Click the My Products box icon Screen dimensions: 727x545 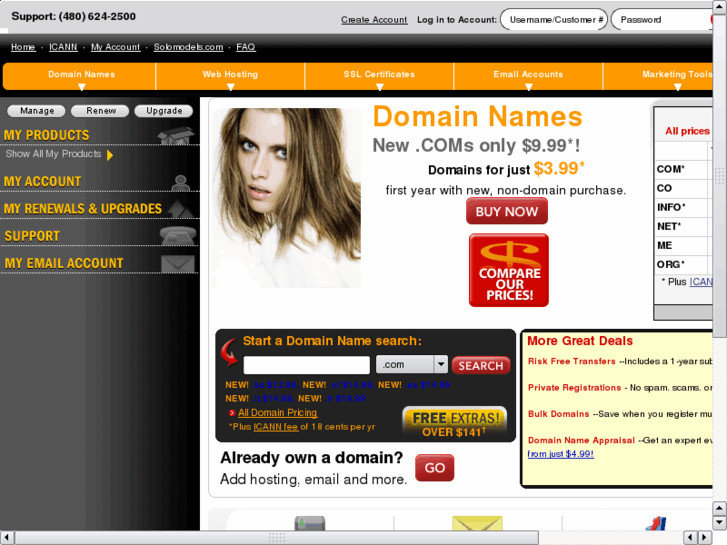175,135
